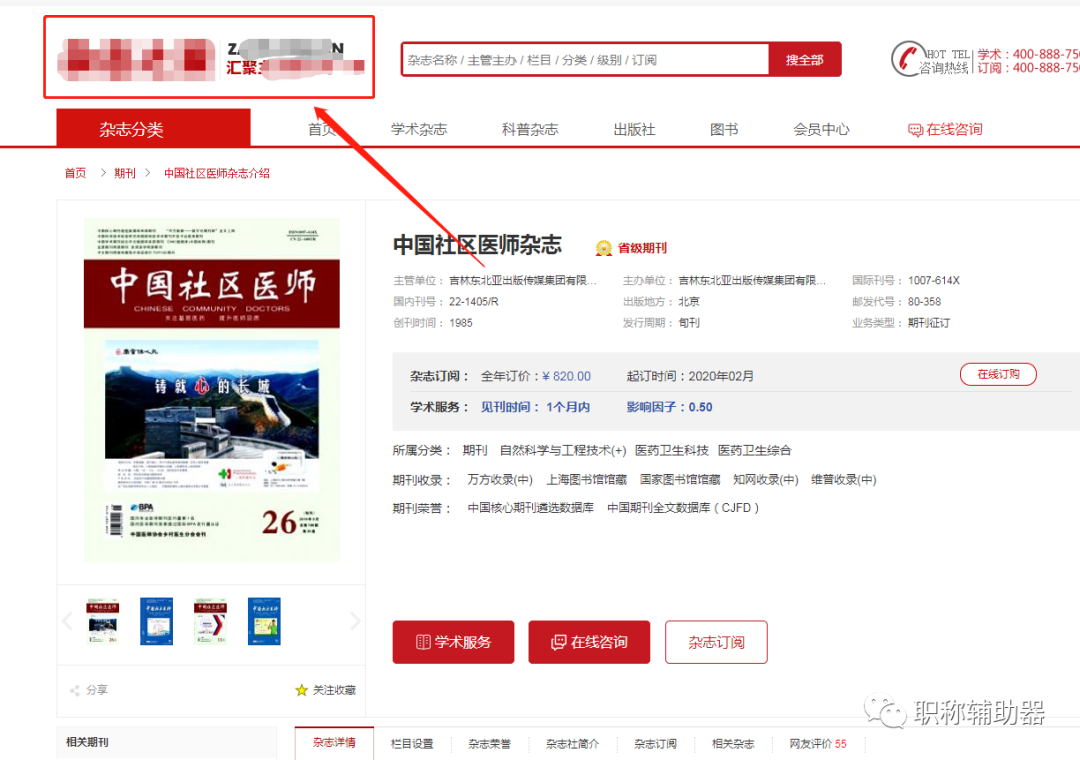
Task: Click the 杂志订阅 button below the cover
Action: [716, 642]
